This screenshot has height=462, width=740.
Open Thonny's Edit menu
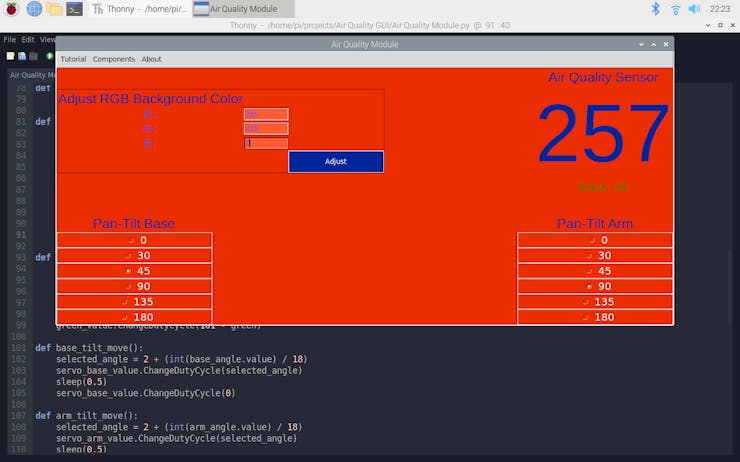click(x=28, y=40)
